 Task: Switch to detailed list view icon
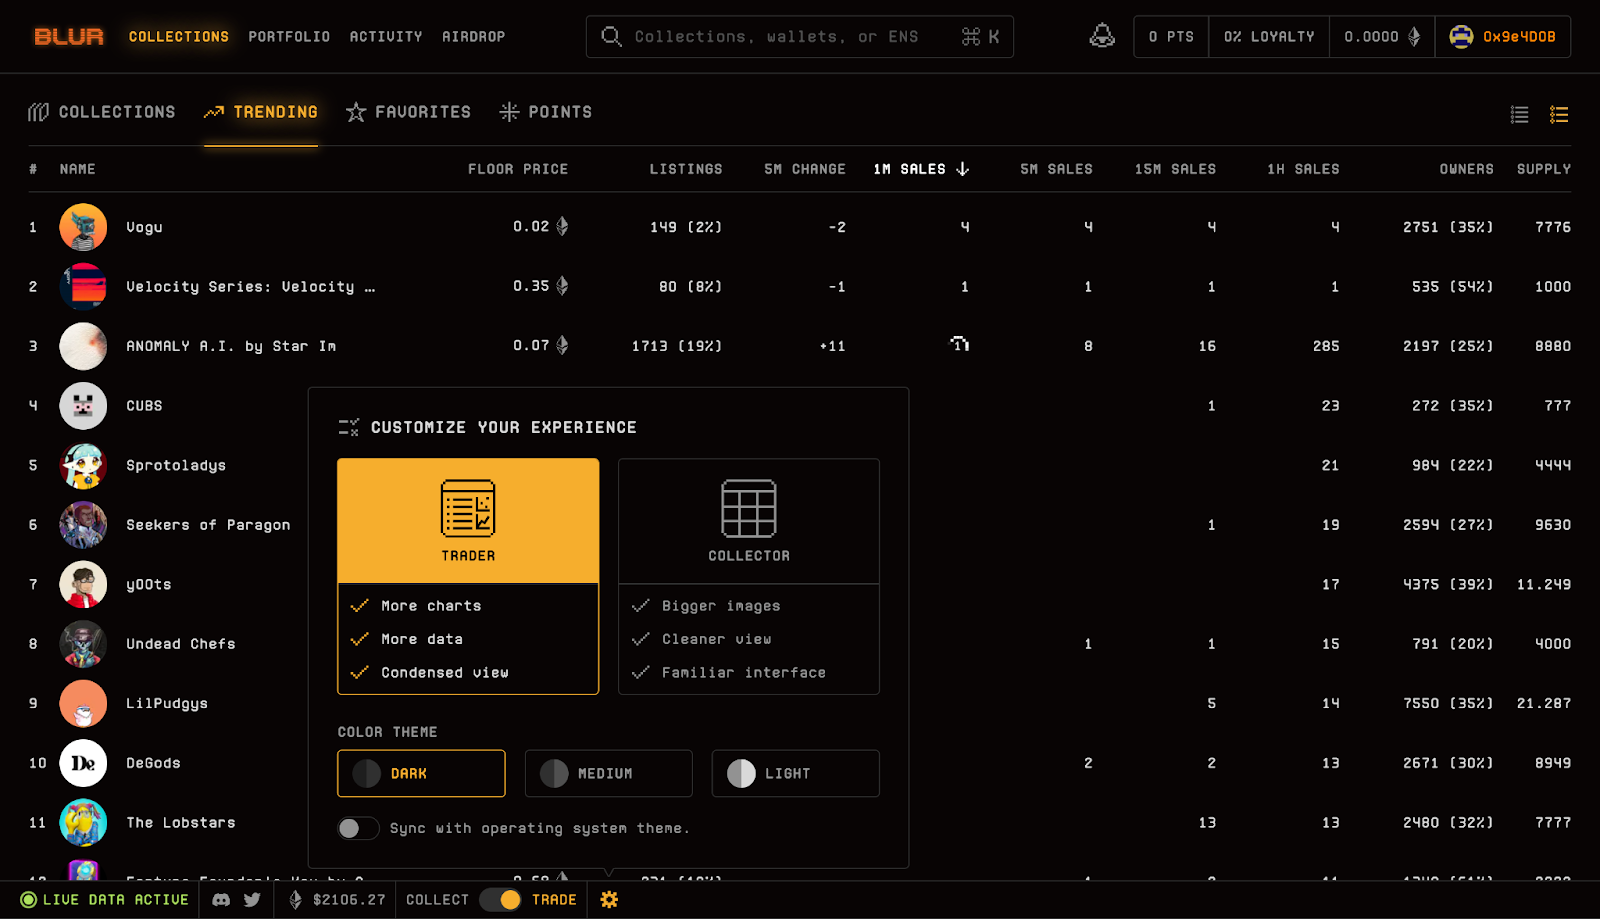[x=1559, y=115]
